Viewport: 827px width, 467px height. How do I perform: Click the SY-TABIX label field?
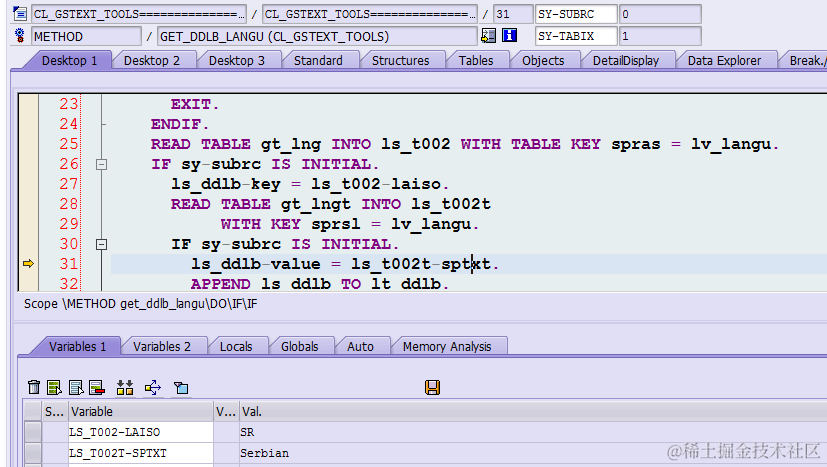click(576, 36)
